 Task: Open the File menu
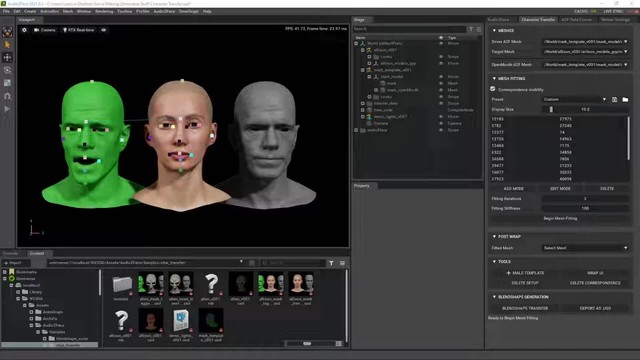click(6, 11)
